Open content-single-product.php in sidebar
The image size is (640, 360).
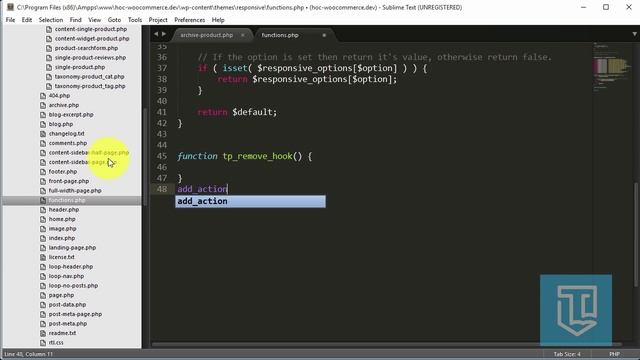91,29
